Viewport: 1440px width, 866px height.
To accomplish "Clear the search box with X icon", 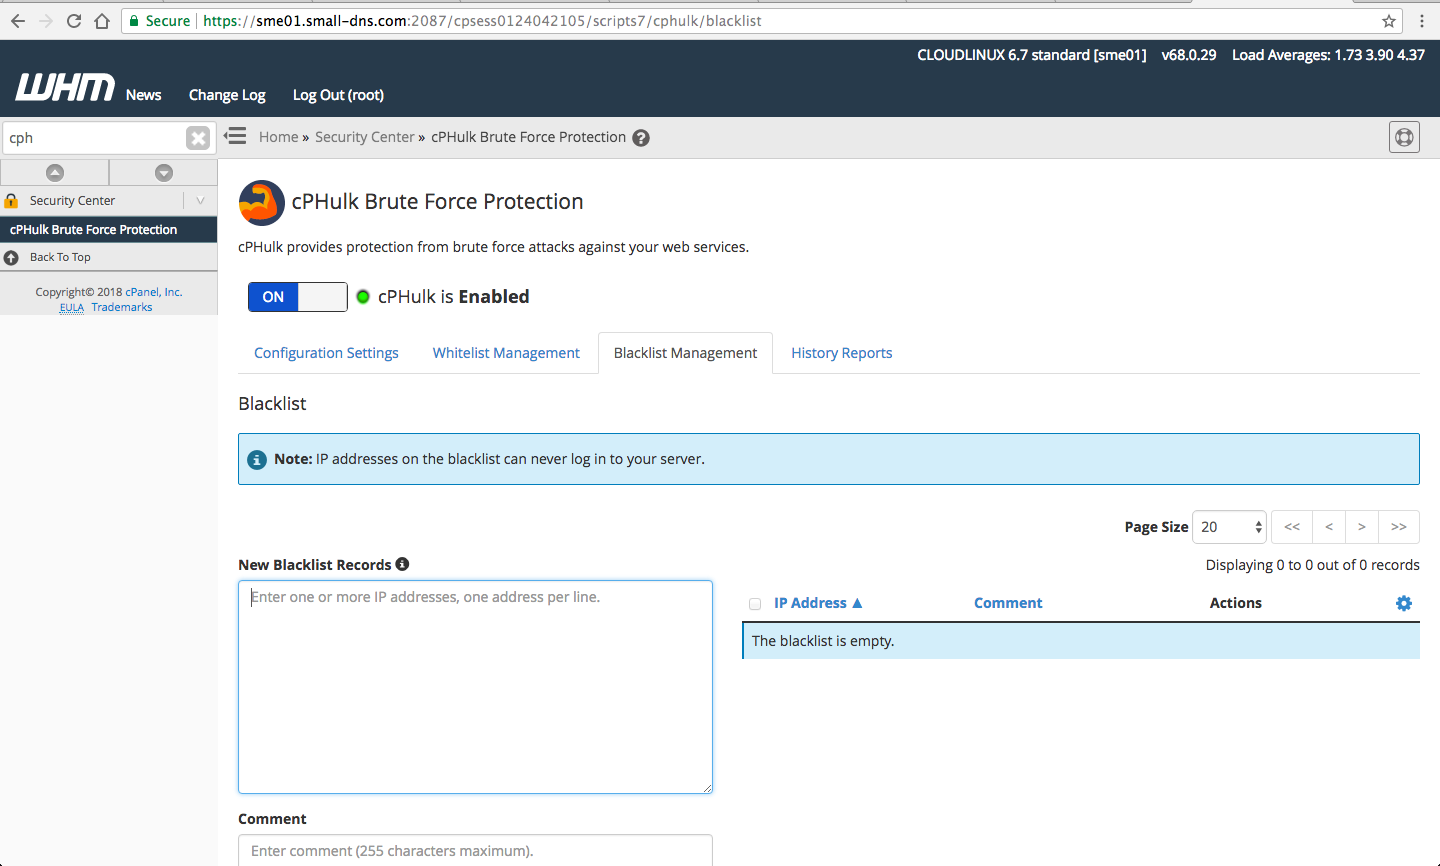I will click(198, 138).
